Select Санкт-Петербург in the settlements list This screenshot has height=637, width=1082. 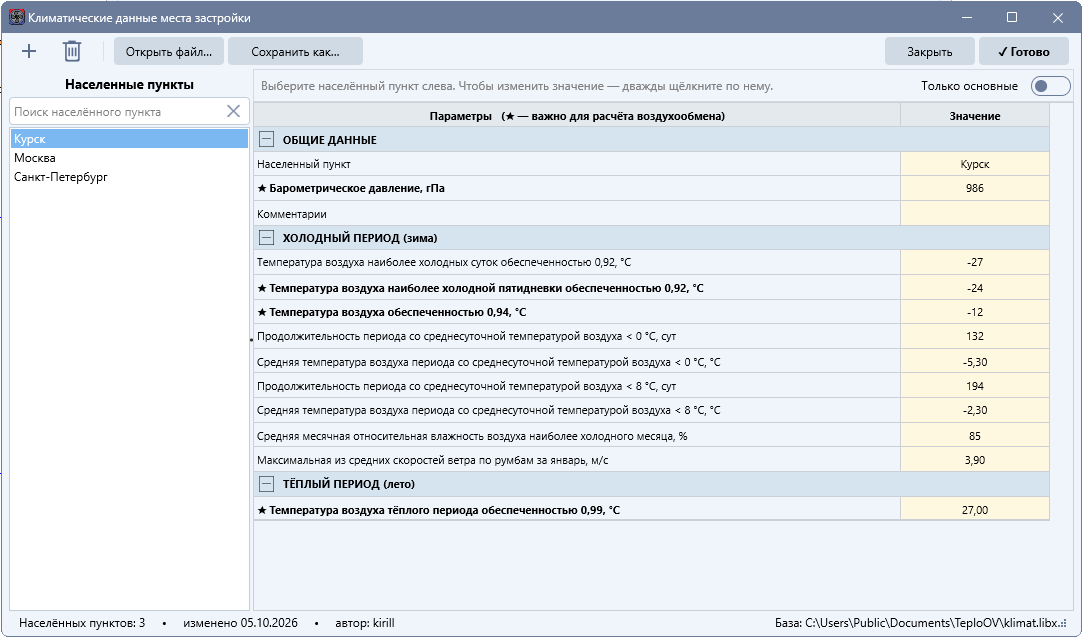click(129, 177)
